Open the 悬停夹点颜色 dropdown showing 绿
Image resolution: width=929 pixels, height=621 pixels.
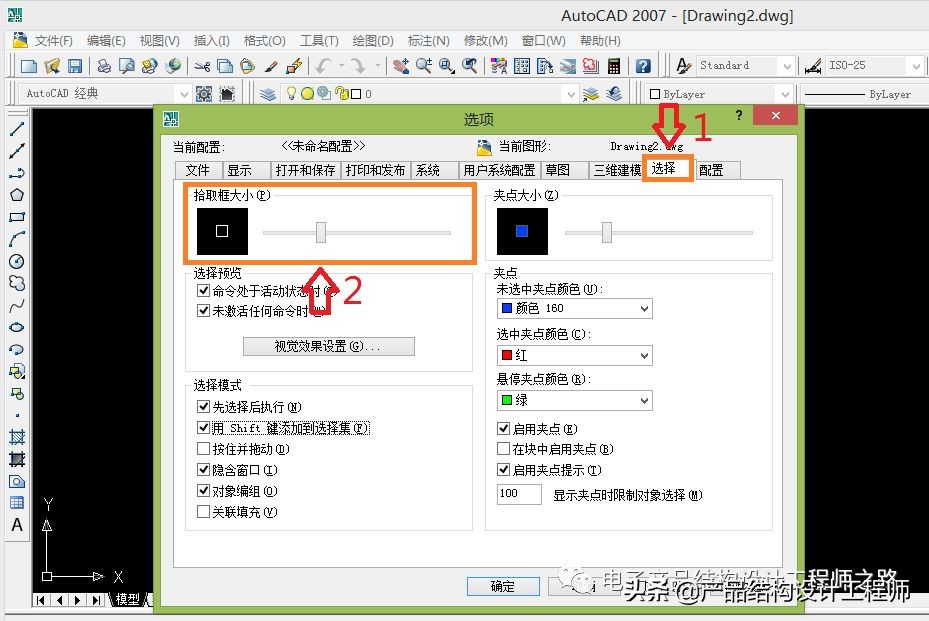pos(575,400)
